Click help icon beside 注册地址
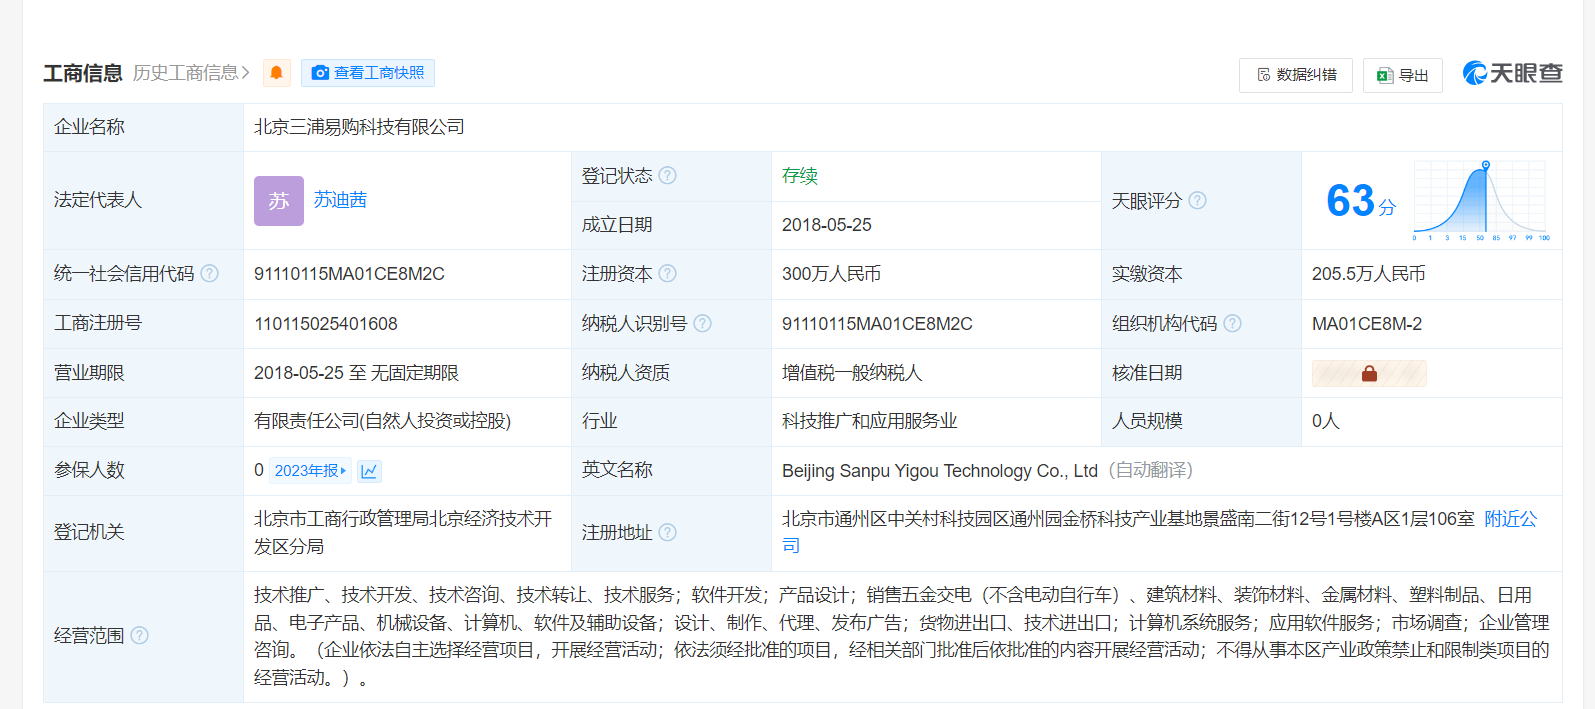This screenshot has height=709, width=1595. click(x=668, y=533)
